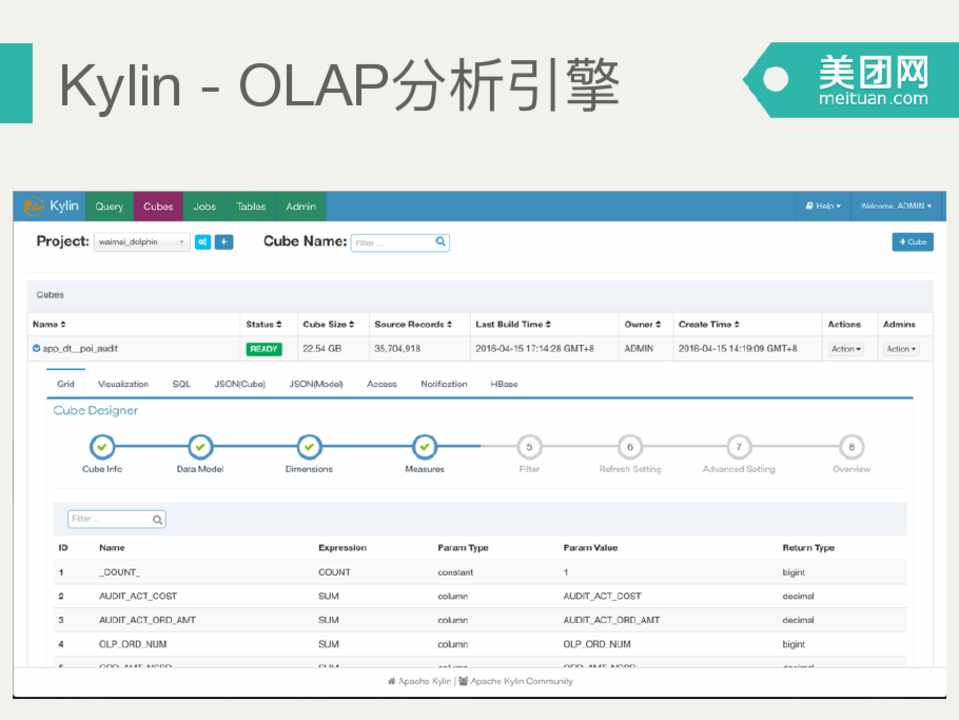The image size is (959, 720).
Task: Open step 8 Overview in designer
Action: pyautogui.click(x=851, y=447)
